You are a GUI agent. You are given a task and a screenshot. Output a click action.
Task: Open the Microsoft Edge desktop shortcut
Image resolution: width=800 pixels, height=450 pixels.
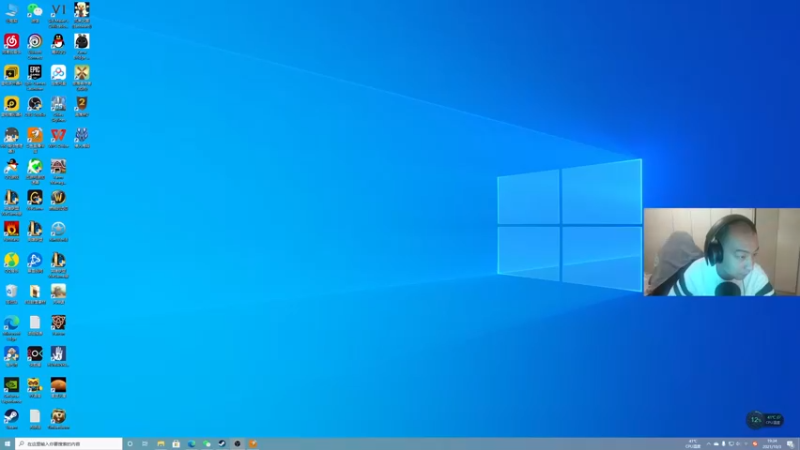click(11, 327)
